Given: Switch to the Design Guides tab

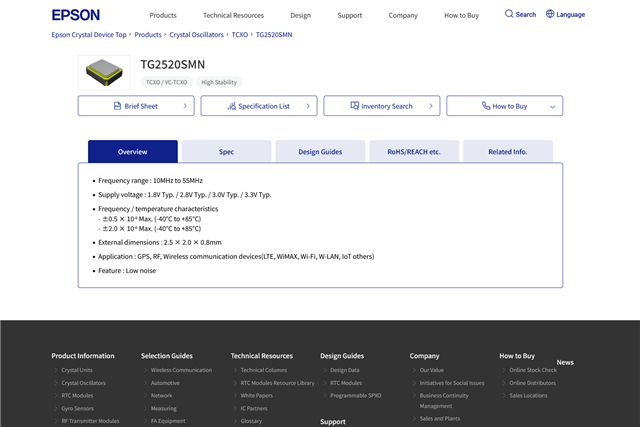Looking at the screenshot, I should 320,151.
